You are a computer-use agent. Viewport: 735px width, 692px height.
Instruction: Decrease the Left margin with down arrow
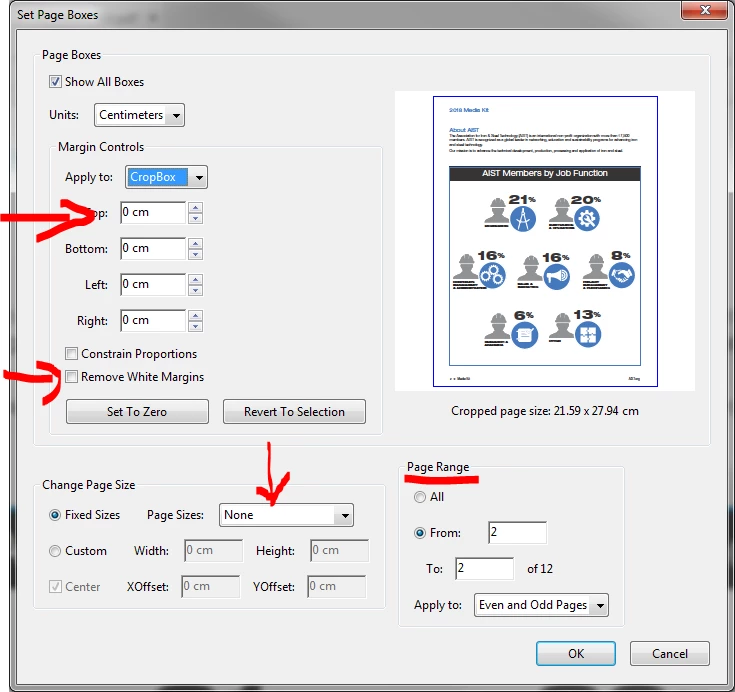pyautogui.click(x=195, y=290)
